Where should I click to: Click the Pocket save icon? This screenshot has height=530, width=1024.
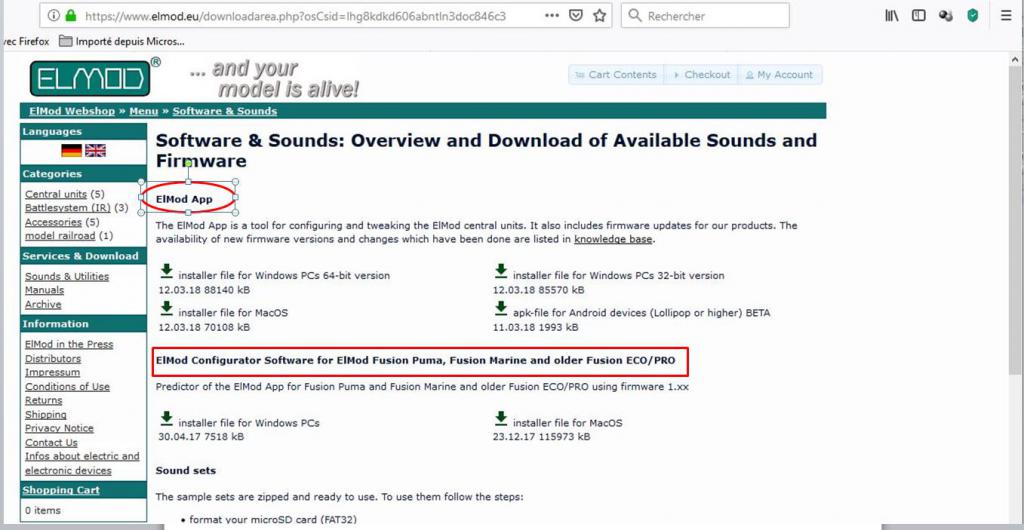click(575, 16)
